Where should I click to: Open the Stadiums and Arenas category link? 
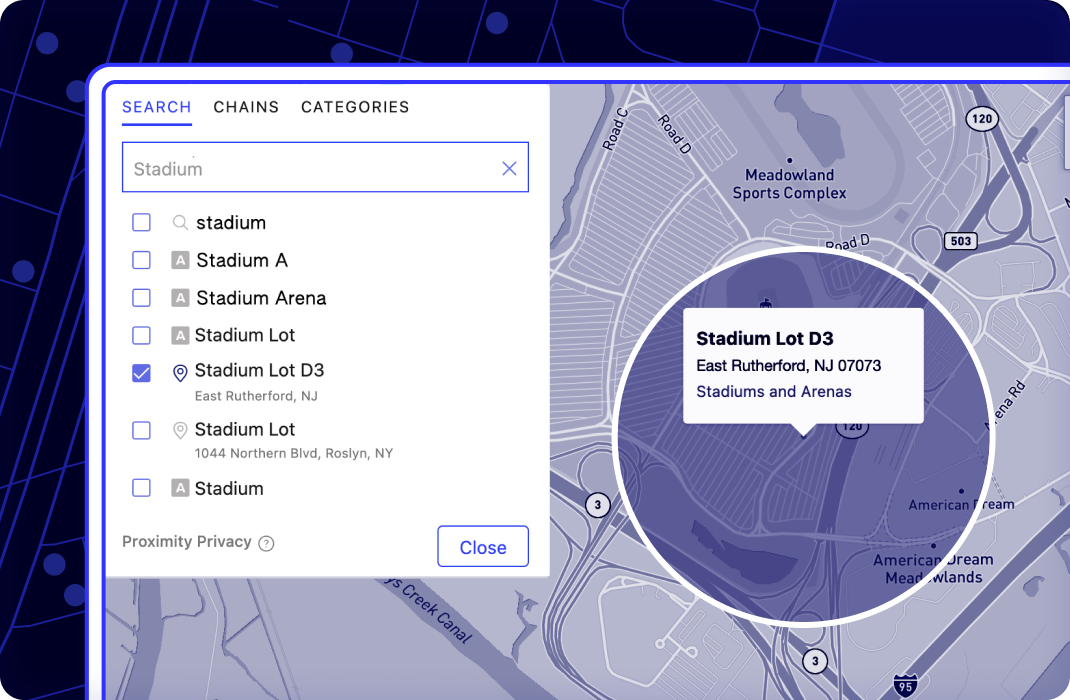pos(773,391)
